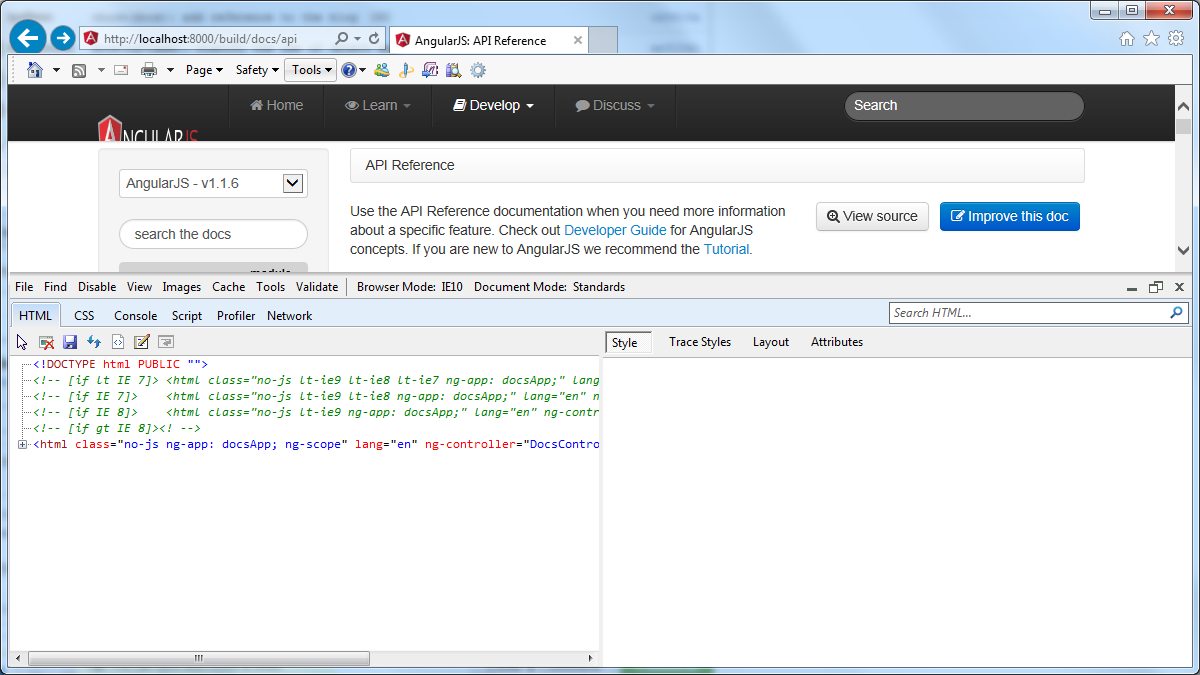Select the Layout pane tab

point(771,342)
